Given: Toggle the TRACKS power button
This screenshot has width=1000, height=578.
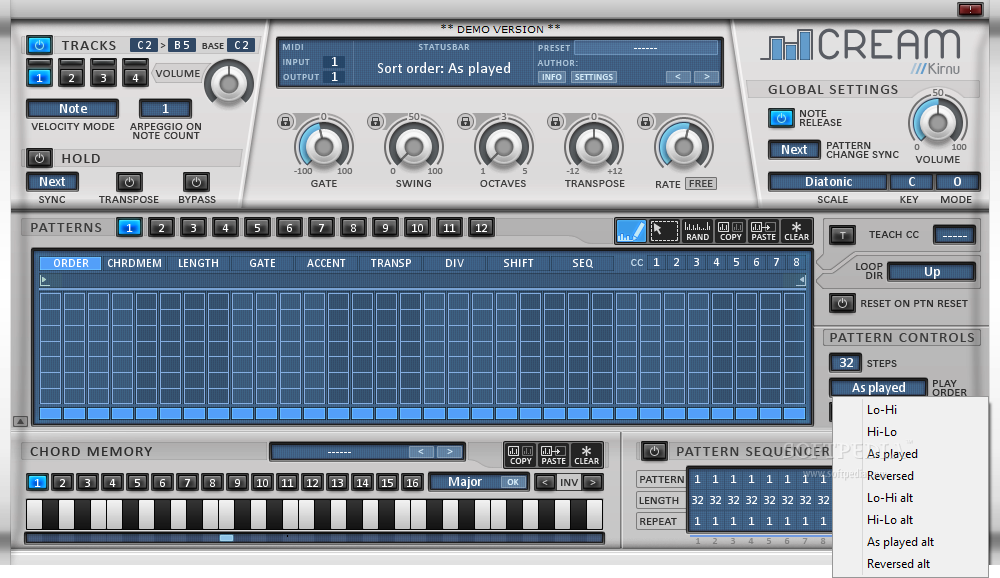Looking at the screenshot, I should (40, 45).
